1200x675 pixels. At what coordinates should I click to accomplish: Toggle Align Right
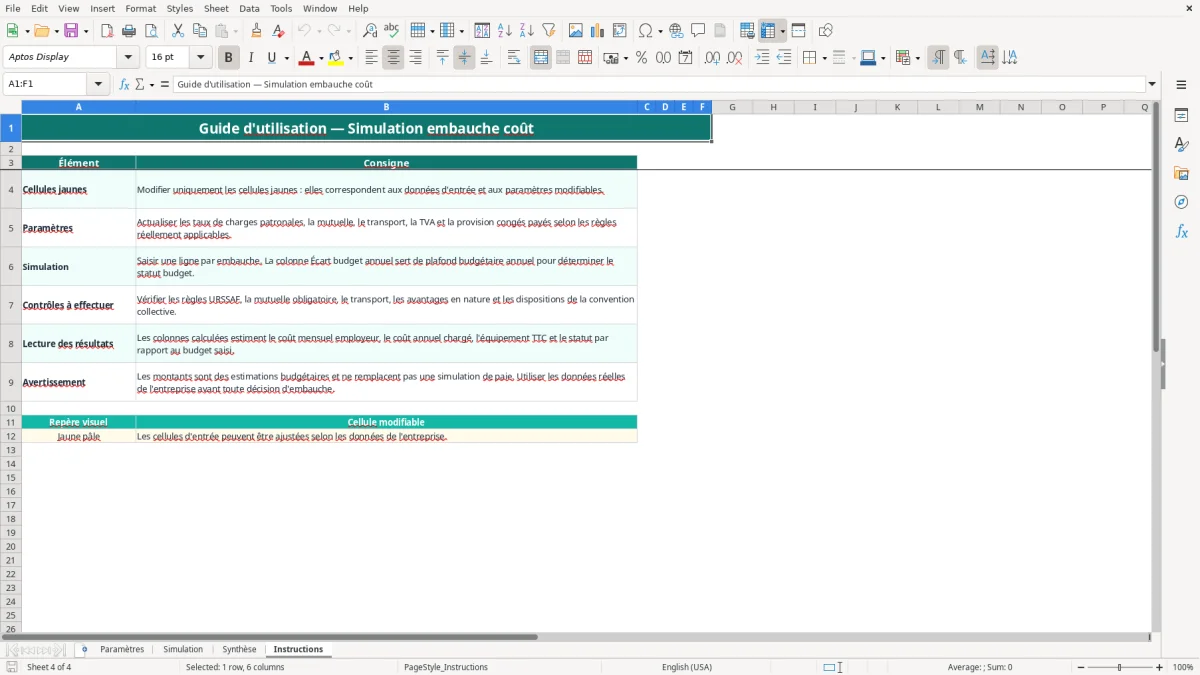[x=415, y=58]
